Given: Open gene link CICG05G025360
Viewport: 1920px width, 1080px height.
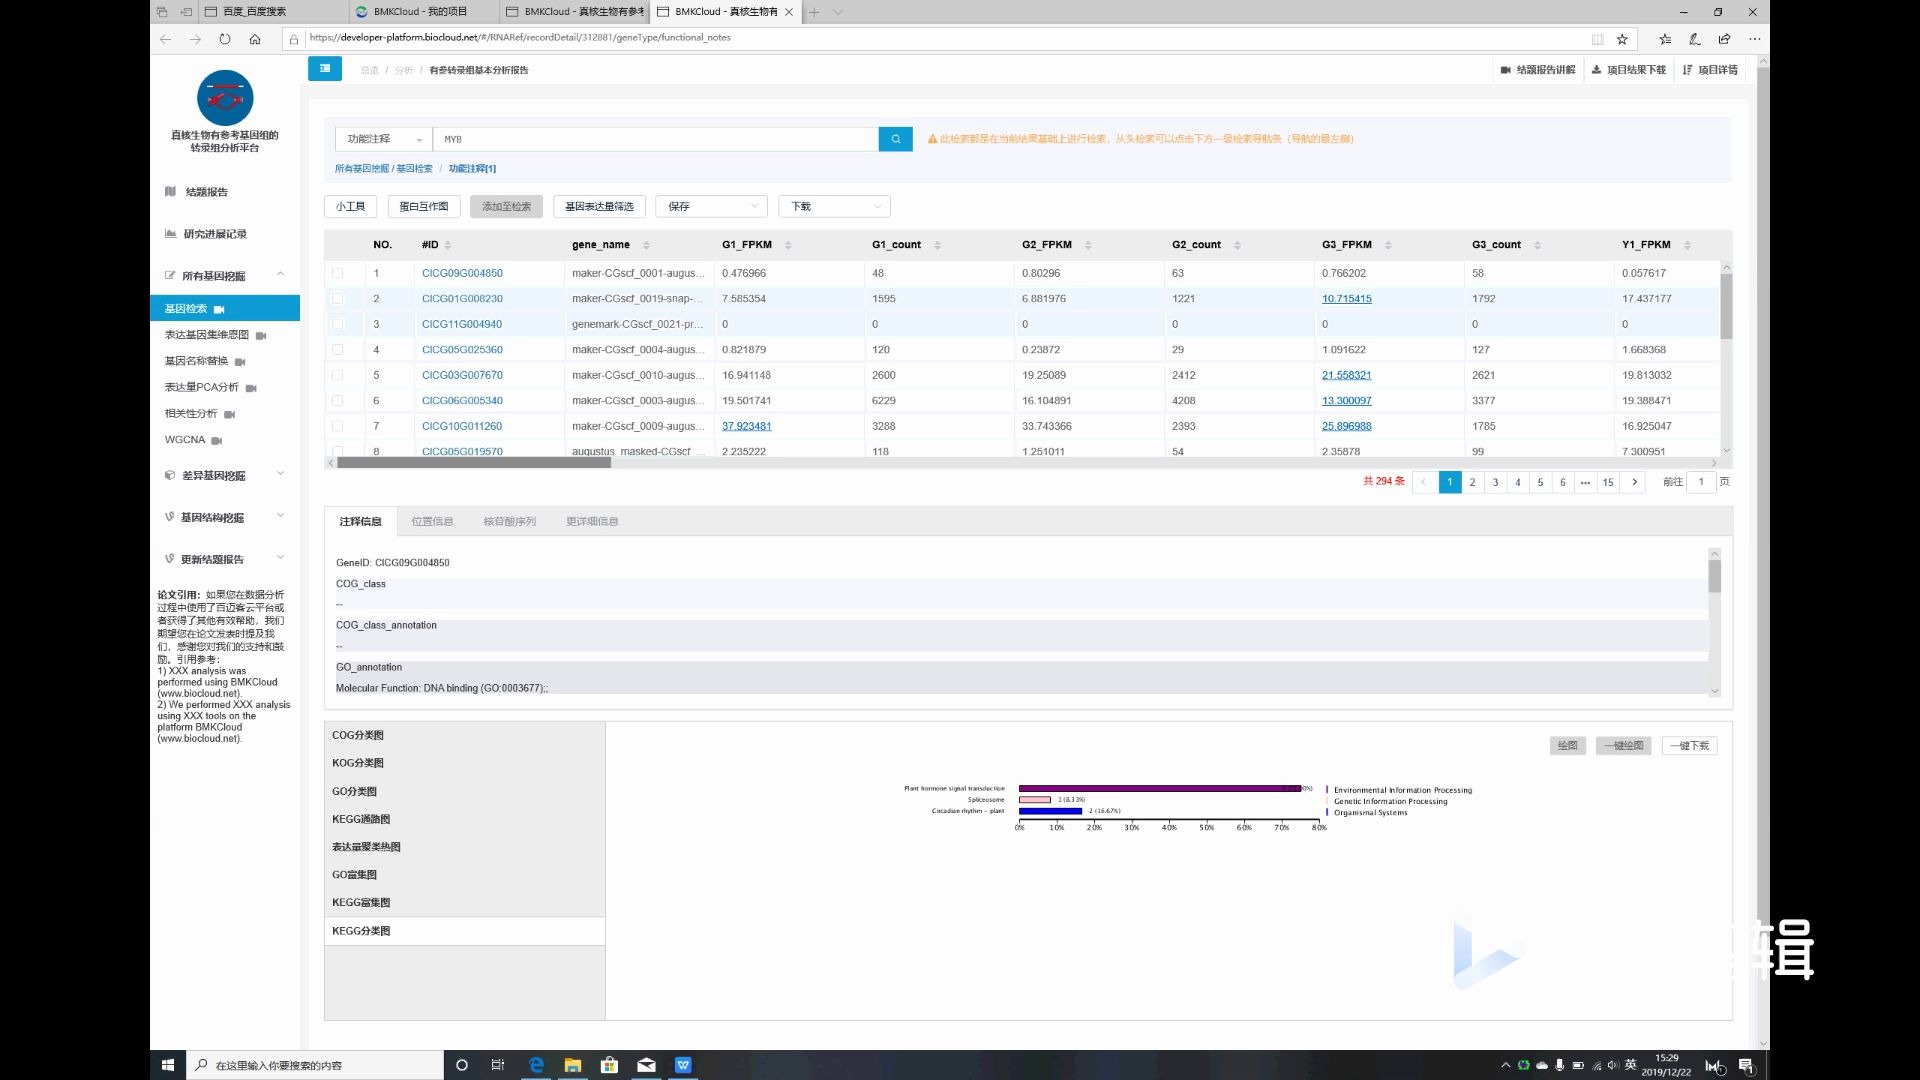Looking at the screenshot, I should pos(462,350).
